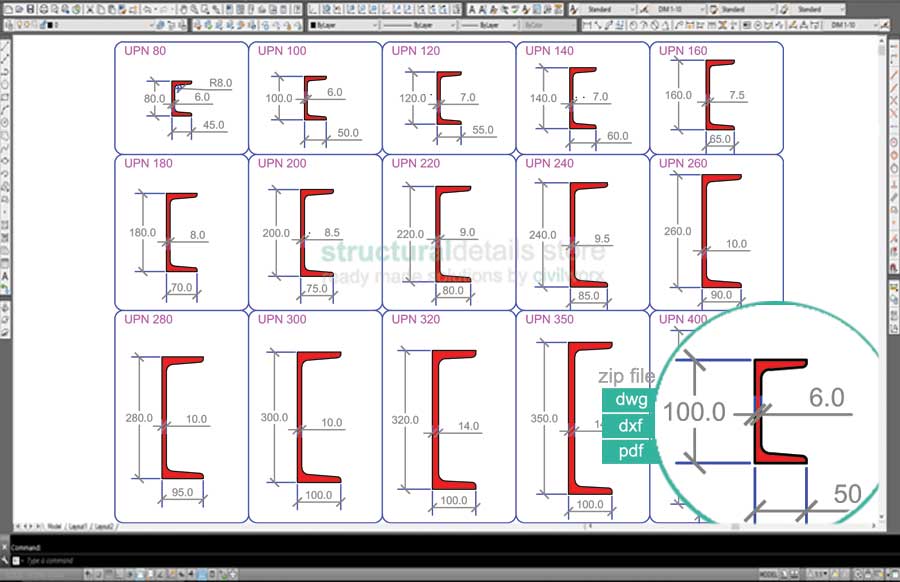The image size is (900, 582).
Task: Click the green dwg button
Action: pyautogui.click(x=630, y=400)
